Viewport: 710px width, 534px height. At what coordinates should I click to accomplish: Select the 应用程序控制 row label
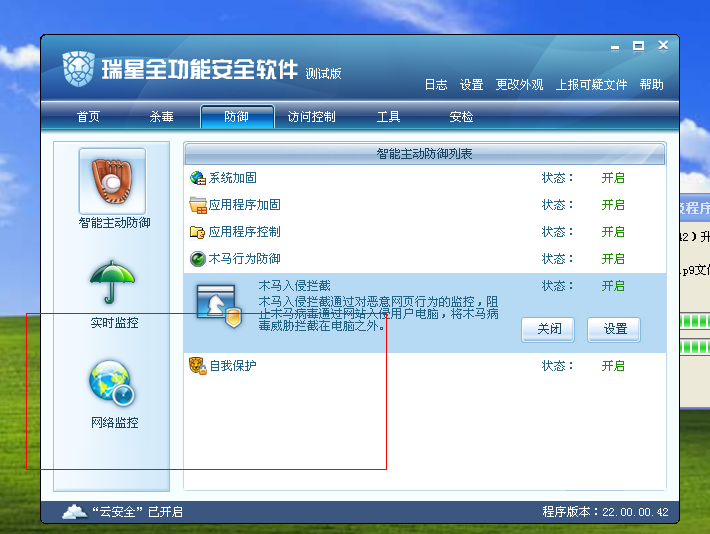pos(245,232)
